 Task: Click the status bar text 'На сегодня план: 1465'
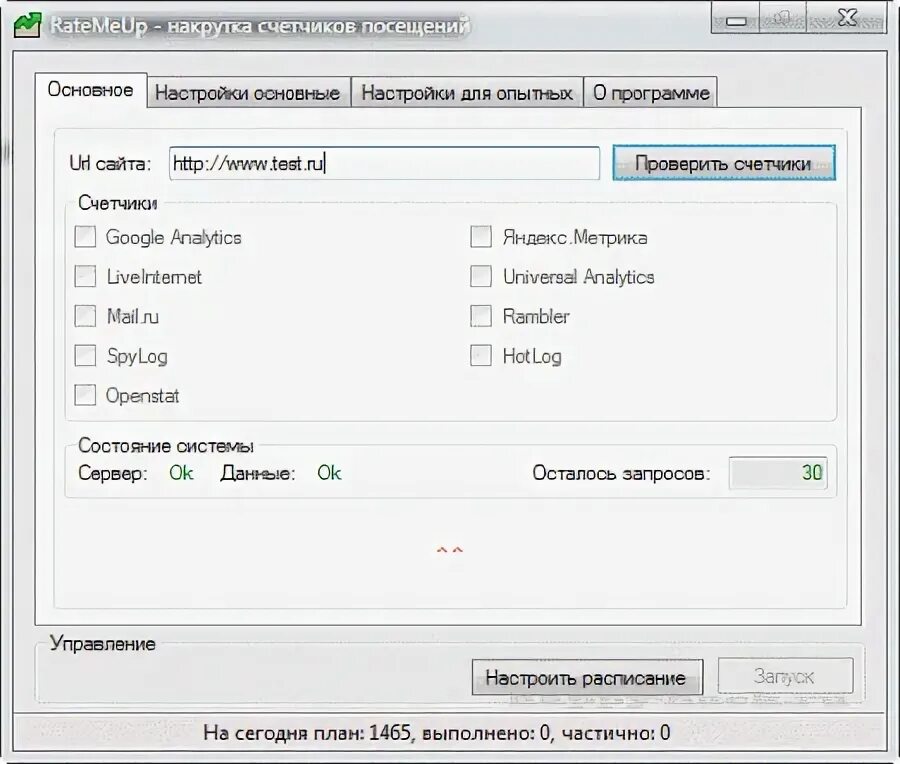pyautogui.click(x=308, y=733)
